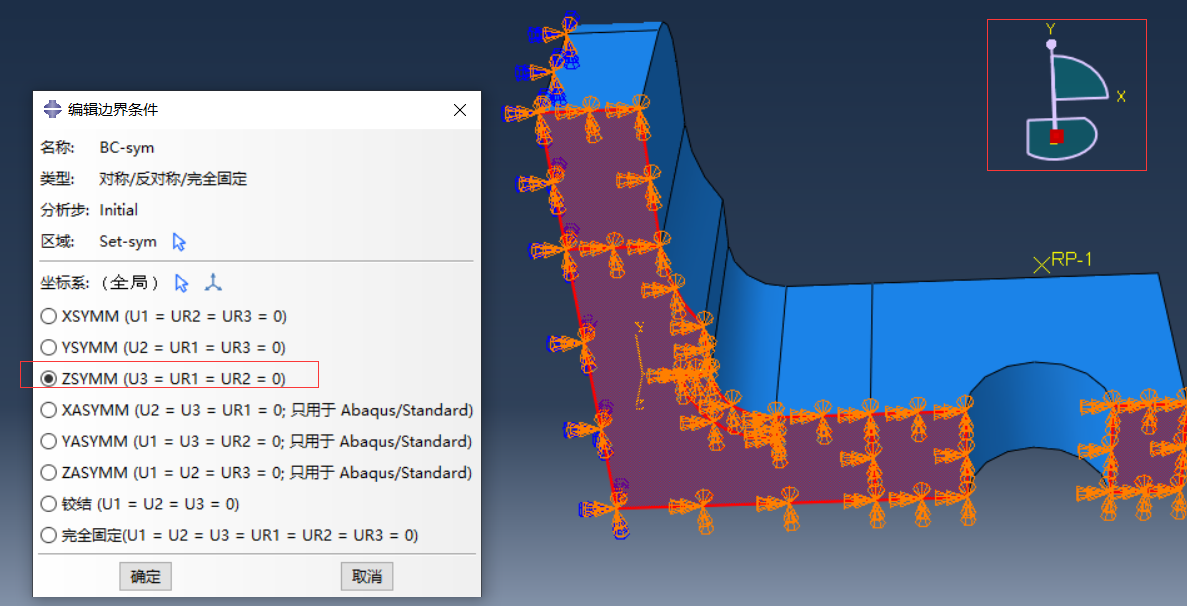This screenshot has width=1187, height=606.
Task: Click the red square at view triad origin
Action: click(x=1056, y=136)
